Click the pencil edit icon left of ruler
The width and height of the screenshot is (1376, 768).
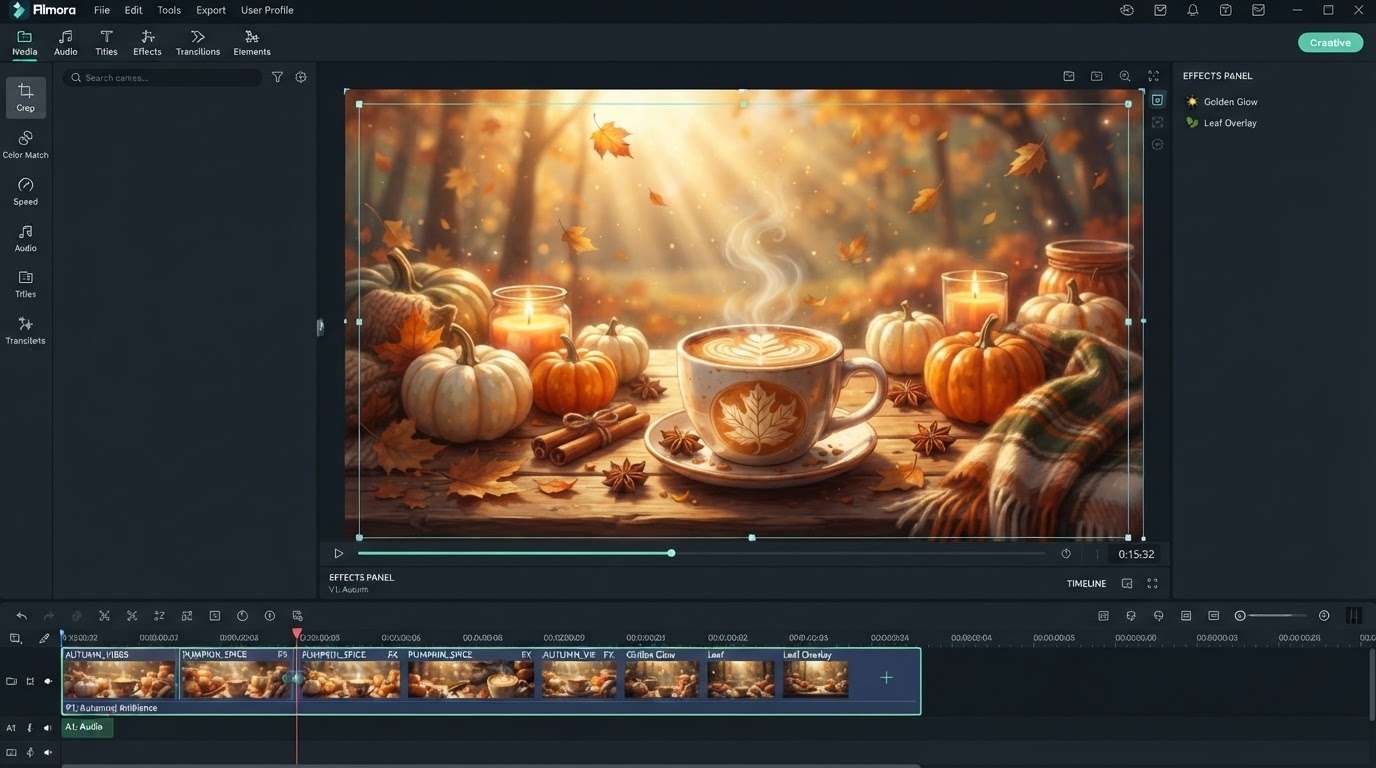pos(44,638)
